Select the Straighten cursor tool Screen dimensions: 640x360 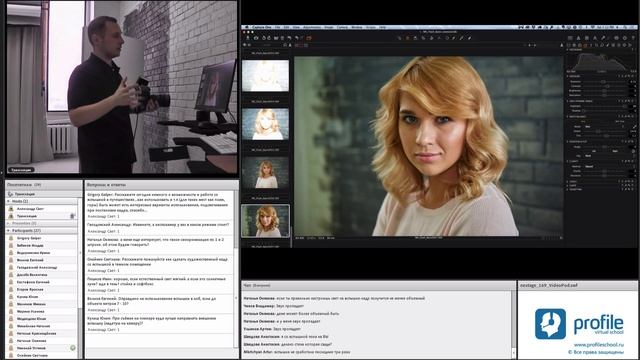tap(431, 38)
